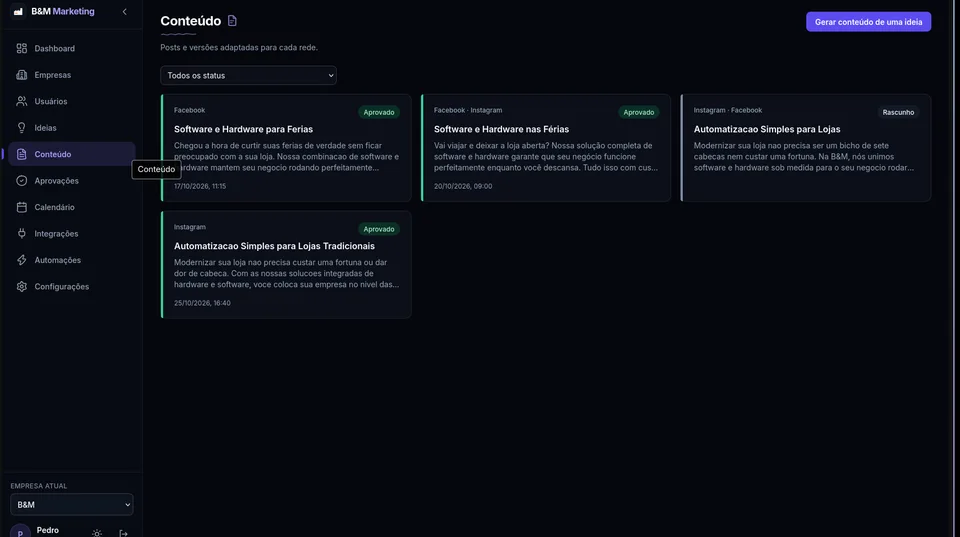The height and width of the screenshot is (537, 960).
Task: Click the date 25/10/2026, 16:40
Action: coord(202,303)
